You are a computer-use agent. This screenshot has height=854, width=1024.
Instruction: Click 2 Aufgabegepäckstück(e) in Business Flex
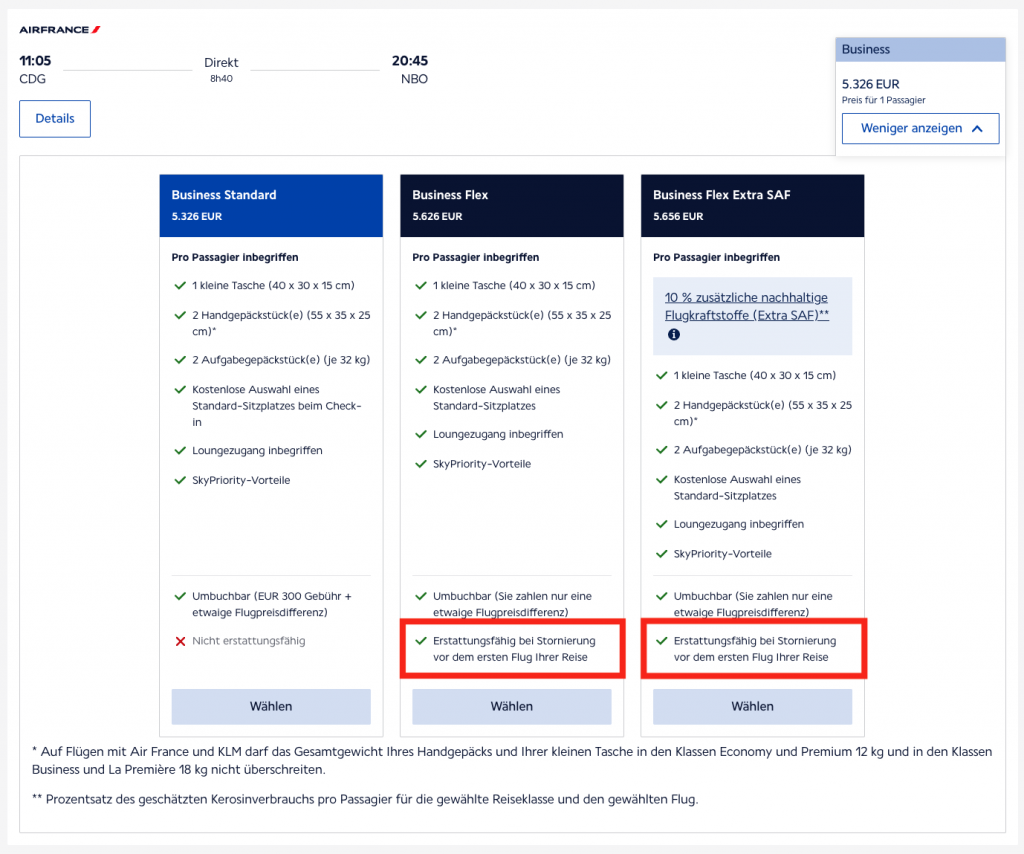point(522,360)
